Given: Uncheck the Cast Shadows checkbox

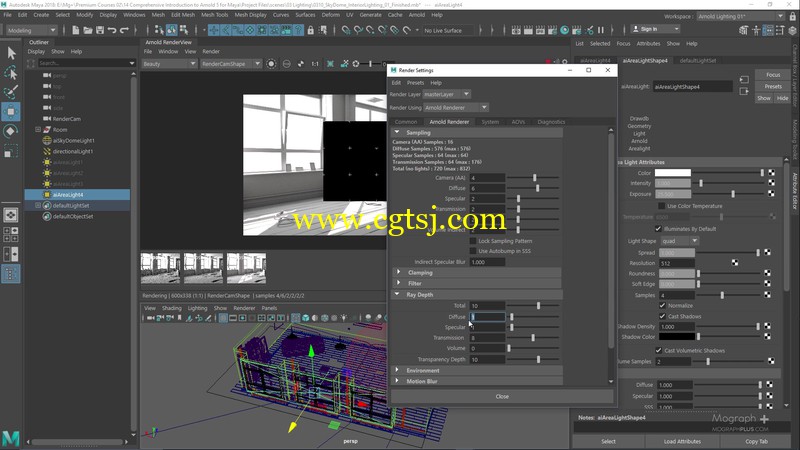Looking at the screenshot, I should pos(662,316).
